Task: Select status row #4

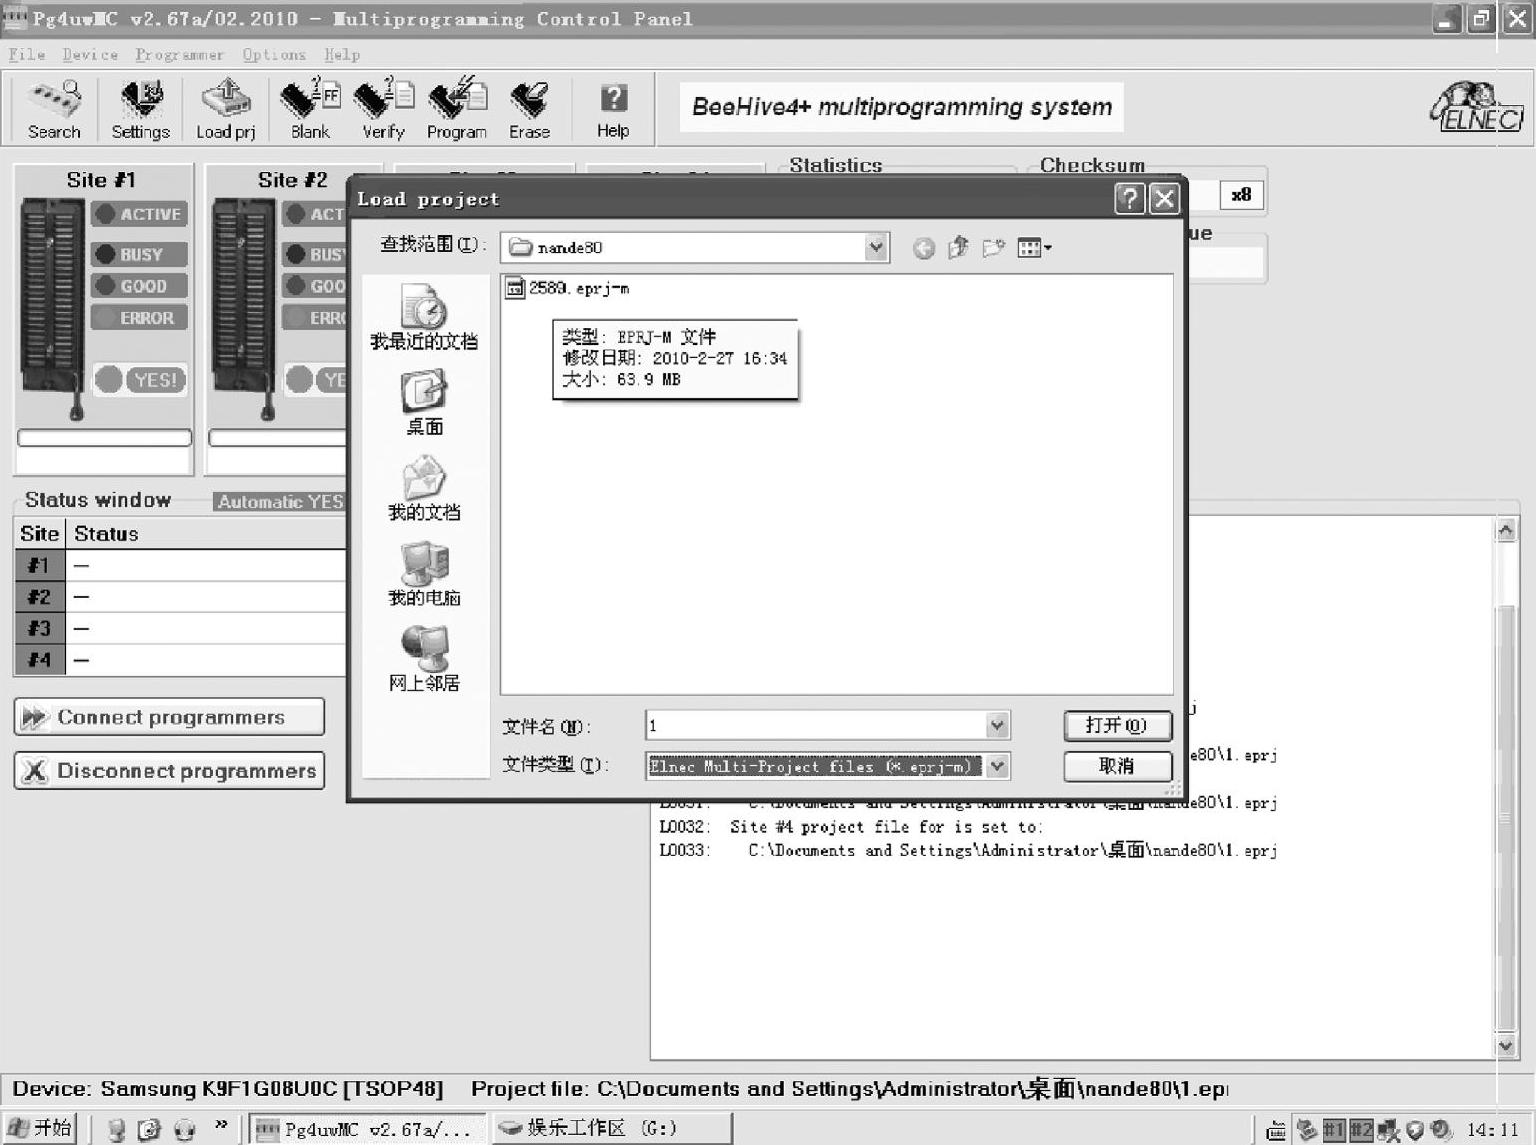Action: click(181, 660)
